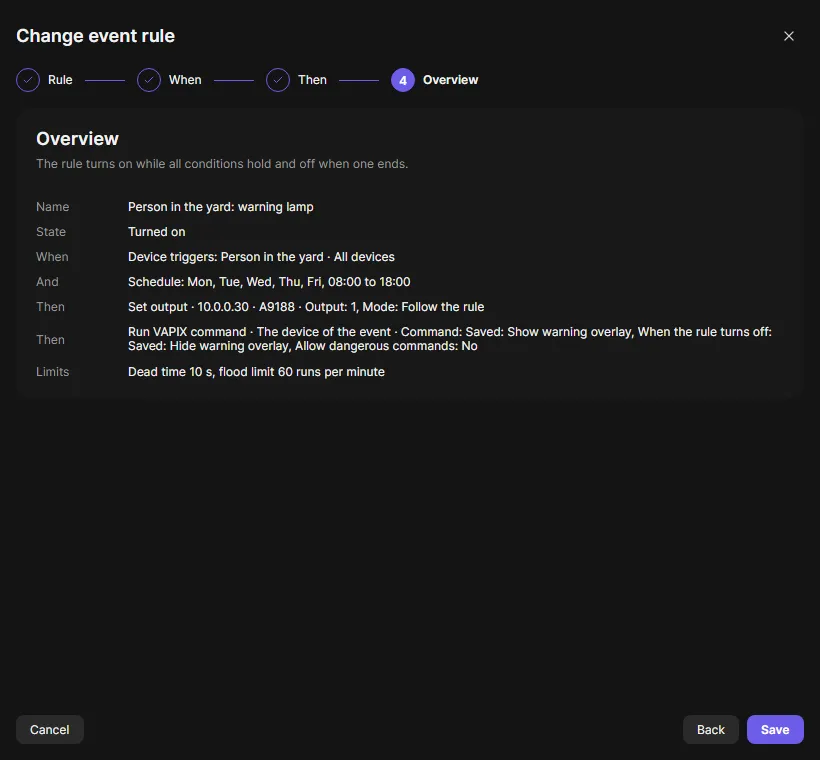Select the Run VAPIX command action text
The image size is (820, 760).
[x=450, y=339]
